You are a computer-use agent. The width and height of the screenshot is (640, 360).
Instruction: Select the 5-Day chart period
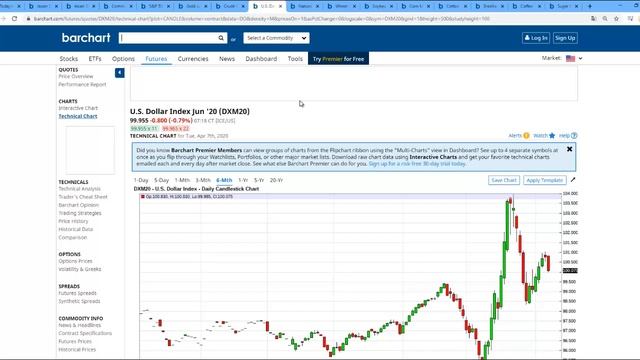coord(162,180)
